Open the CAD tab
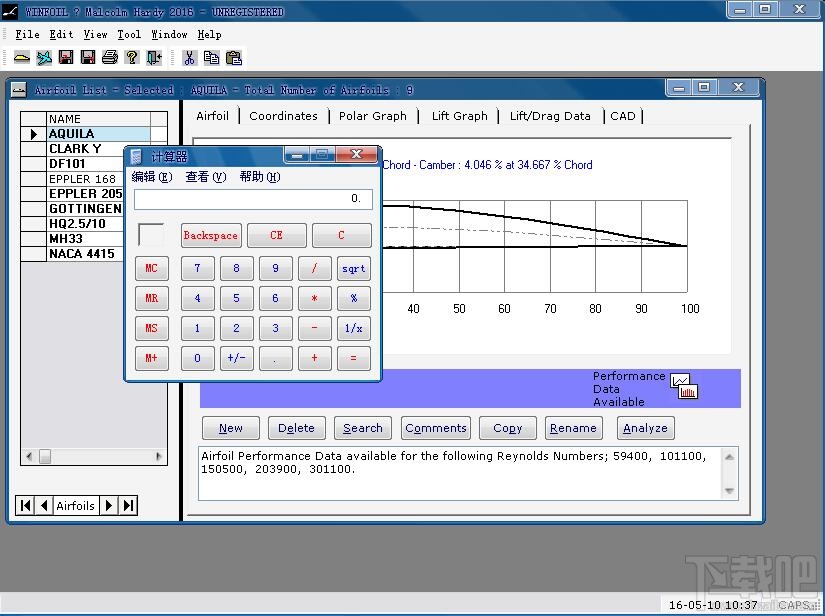825x616 pixels. (x=622, y=116)
